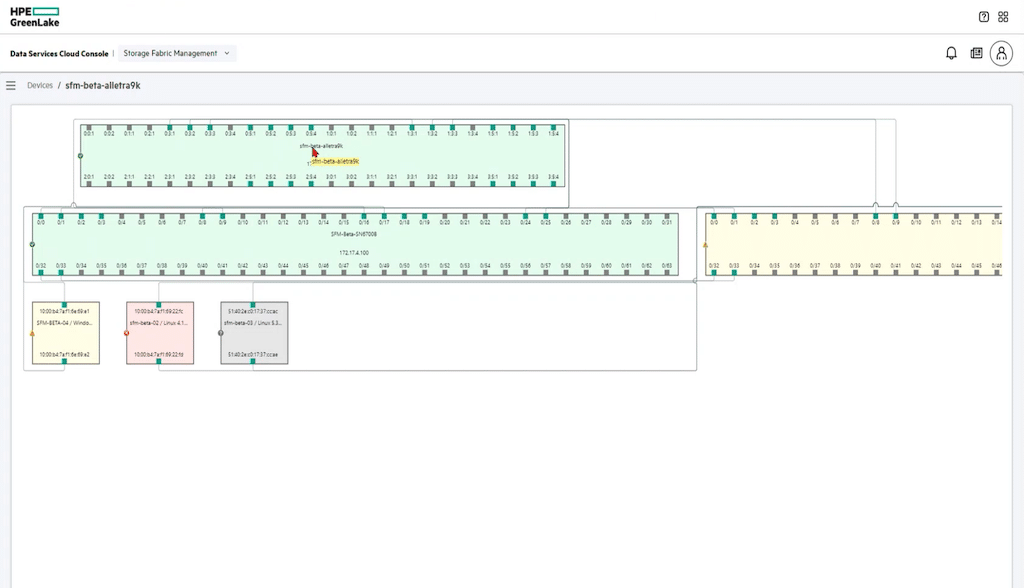Open the user account avatar menu
The width and height of the screenshot is (1024, 588).
click(1001, 54)
